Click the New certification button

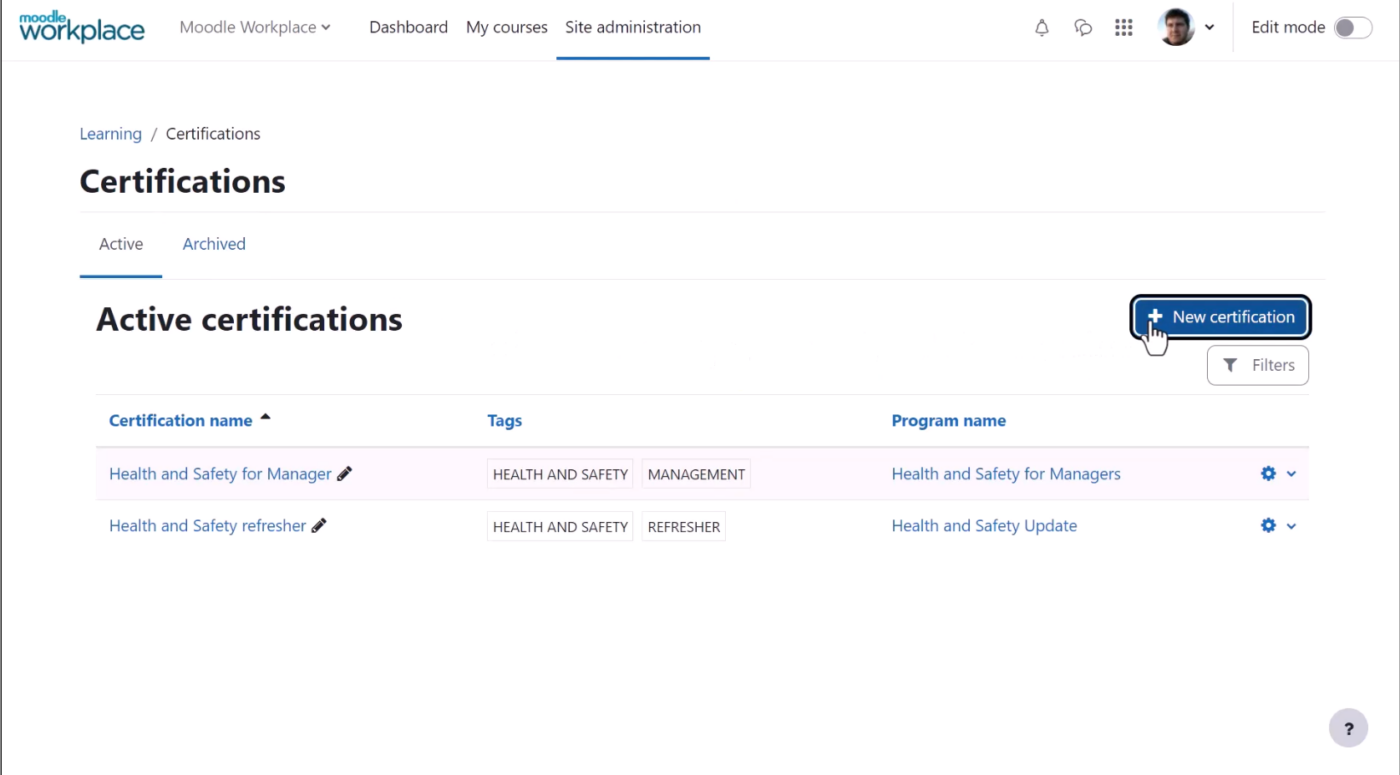(1220, 316)
